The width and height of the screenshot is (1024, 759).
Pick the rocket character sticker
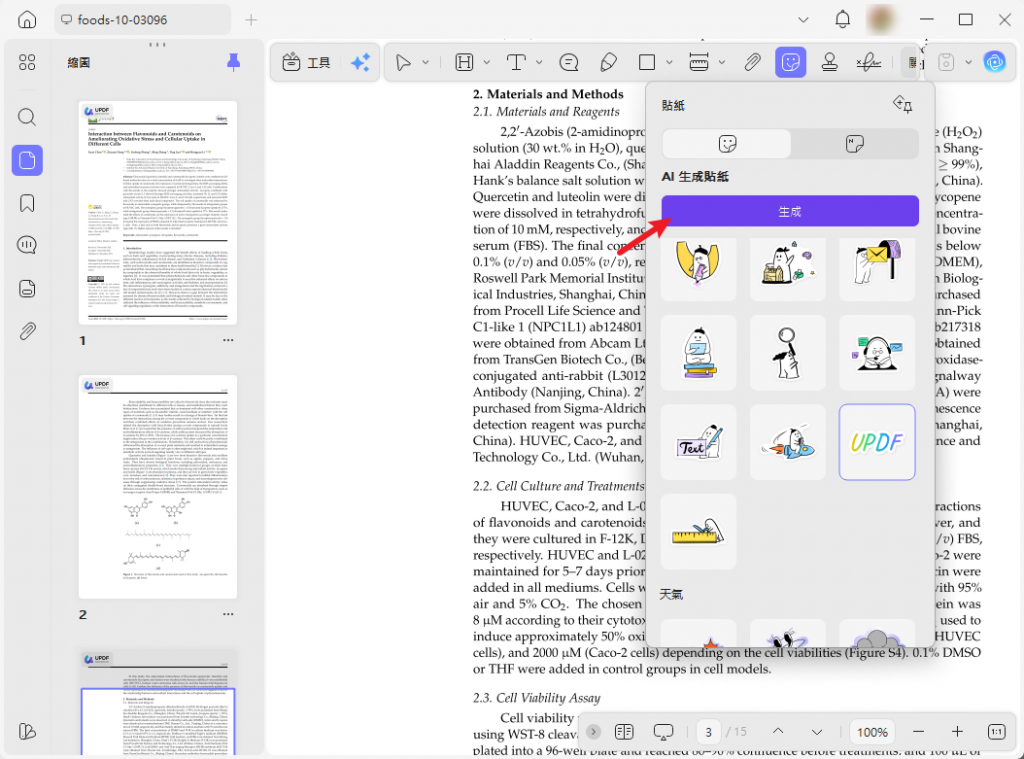788,442
